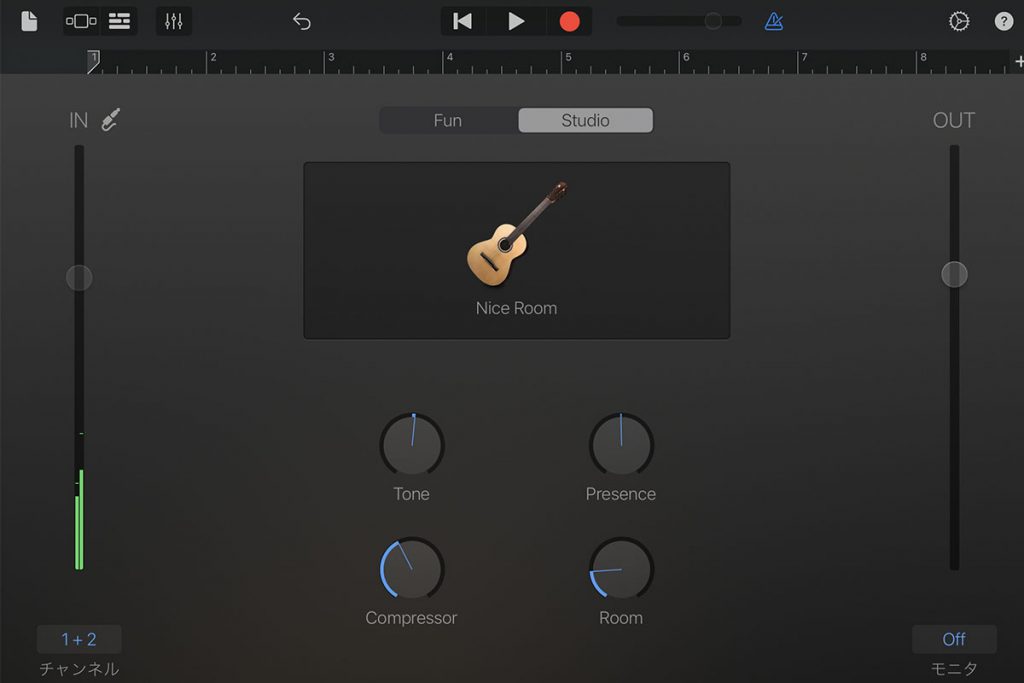Open help question mark icon
The width and height of the screenshot is (1024, 683).
[1004, 22]
